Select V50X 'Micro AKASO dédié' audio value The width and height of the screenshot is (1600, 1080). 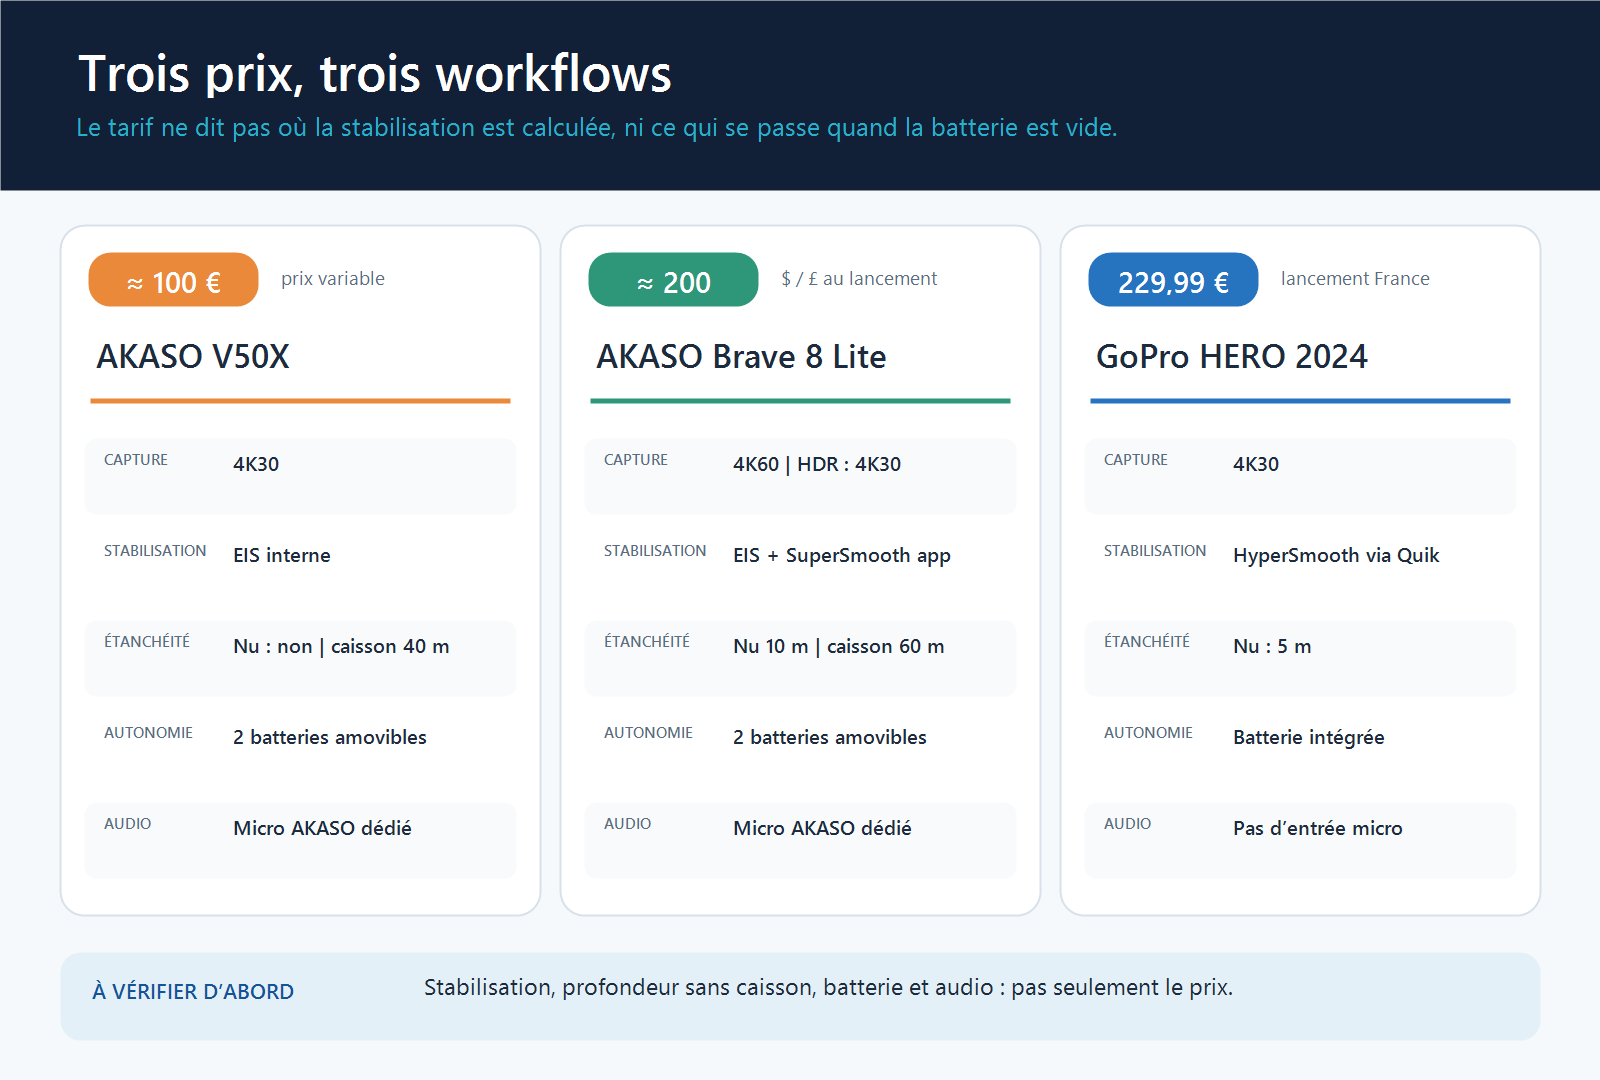point(322,828)
